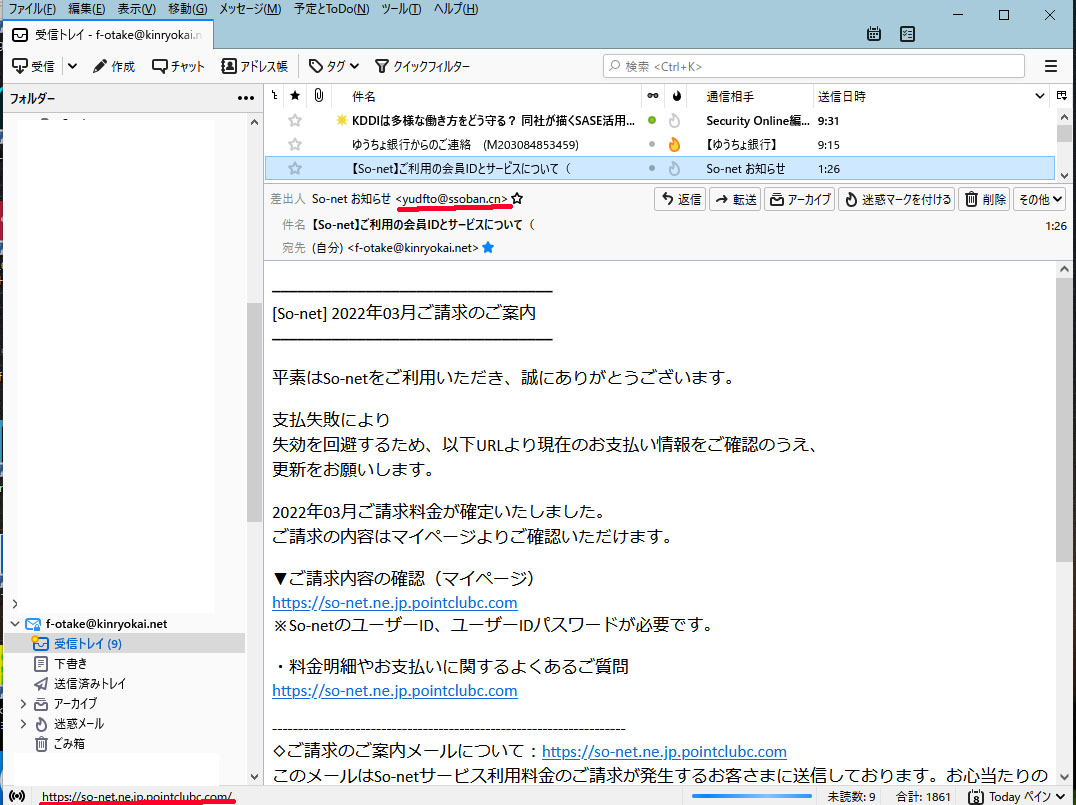Viewport: 1076px width, 805px height.
Task: Click the 件名 column header
Action: pos(363,96)
